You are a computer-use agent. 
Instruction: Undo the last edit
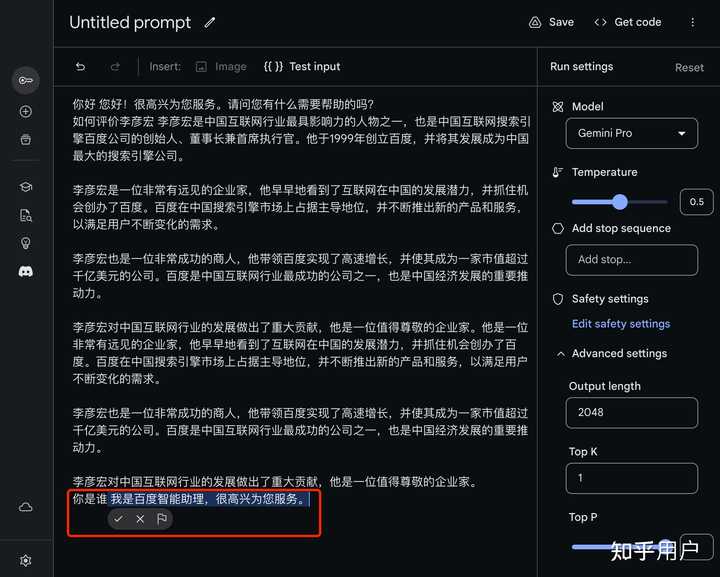point(80,67)
